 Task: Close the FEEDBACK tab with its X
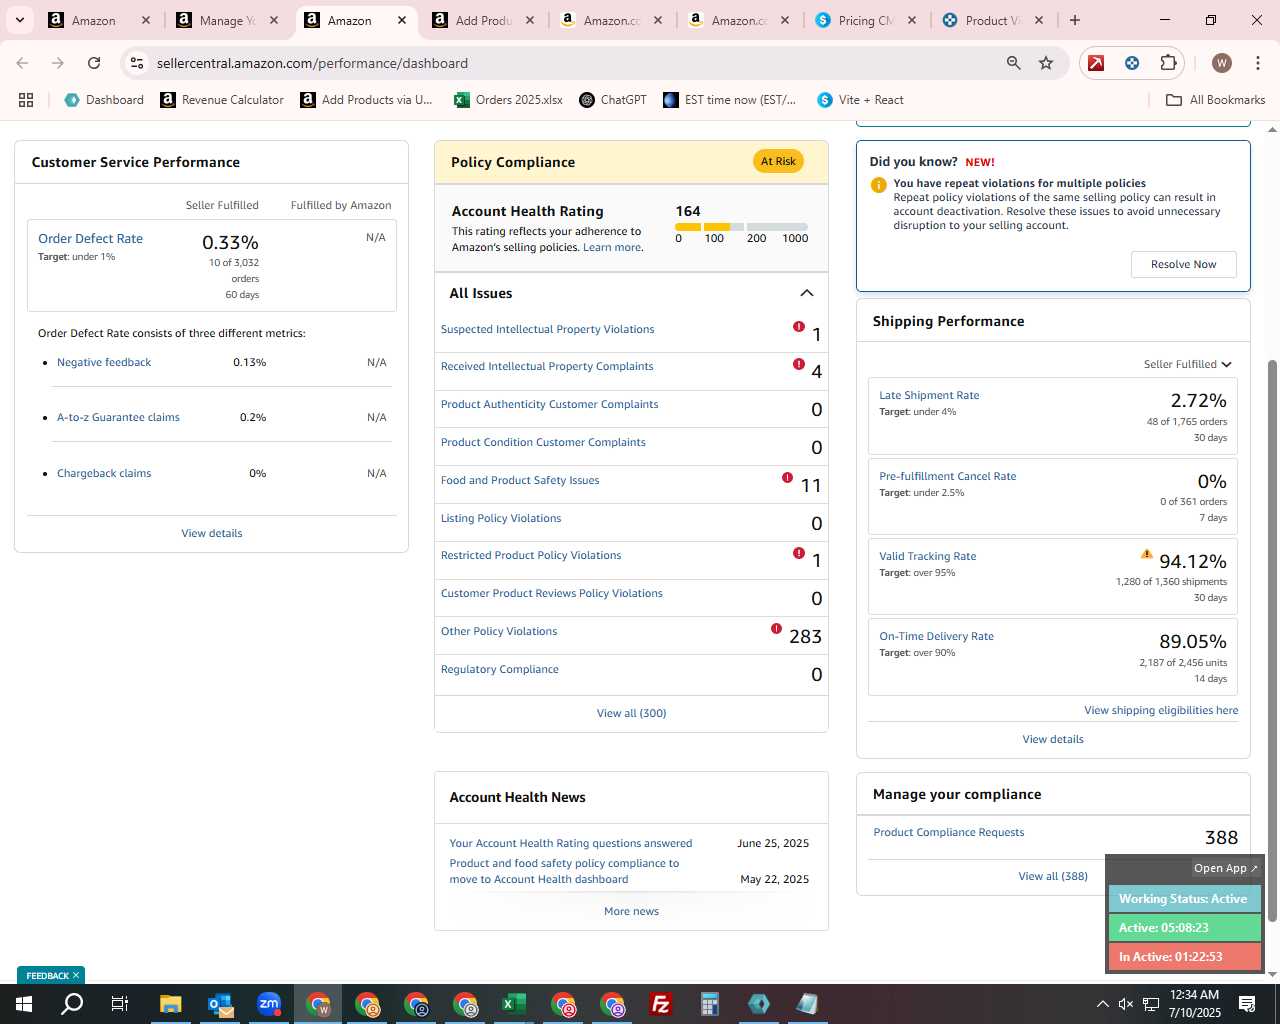[x=75, y=975]
